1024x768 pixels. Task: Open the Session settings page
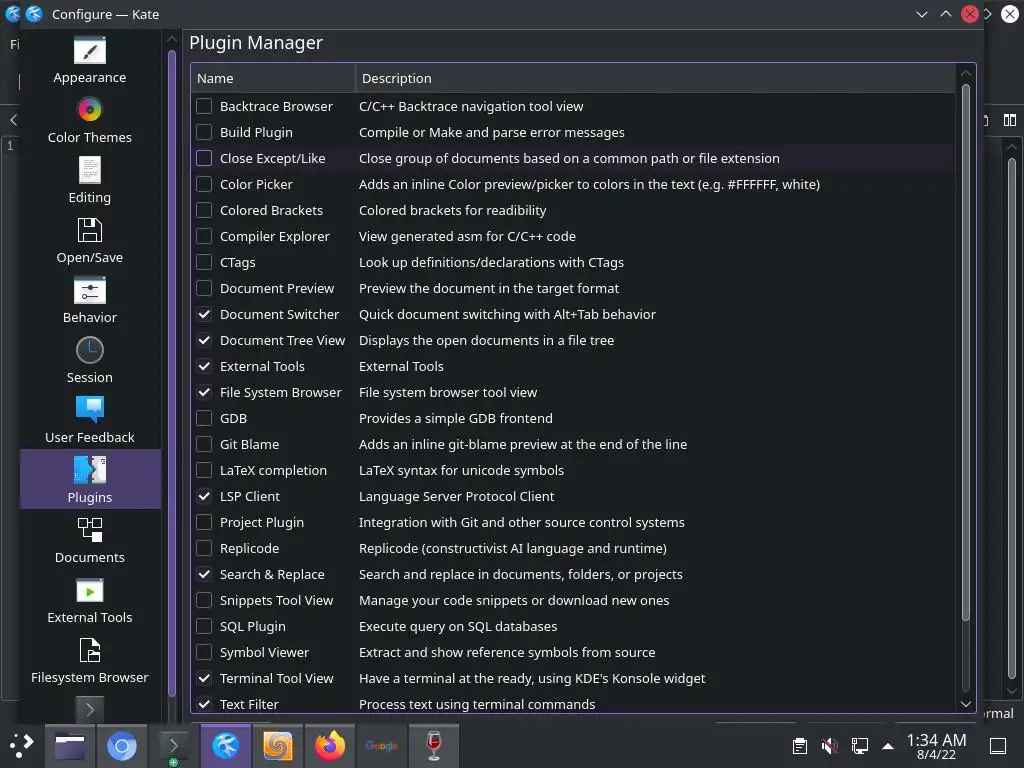(x=89, y=361)
